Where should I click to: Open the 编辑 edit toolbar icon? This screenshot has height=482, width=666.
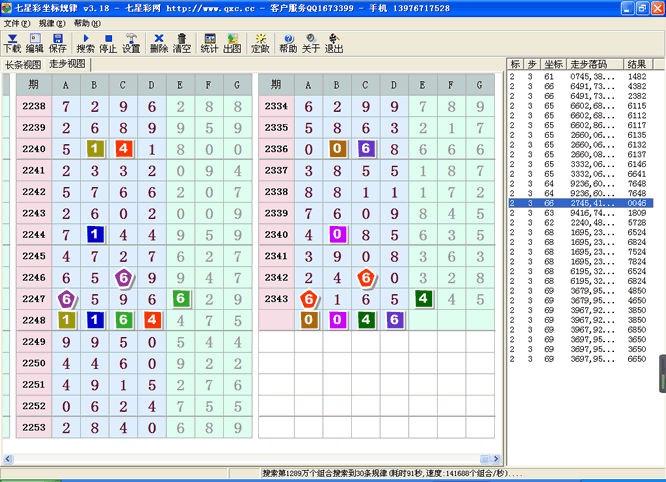tap(35, 43)
